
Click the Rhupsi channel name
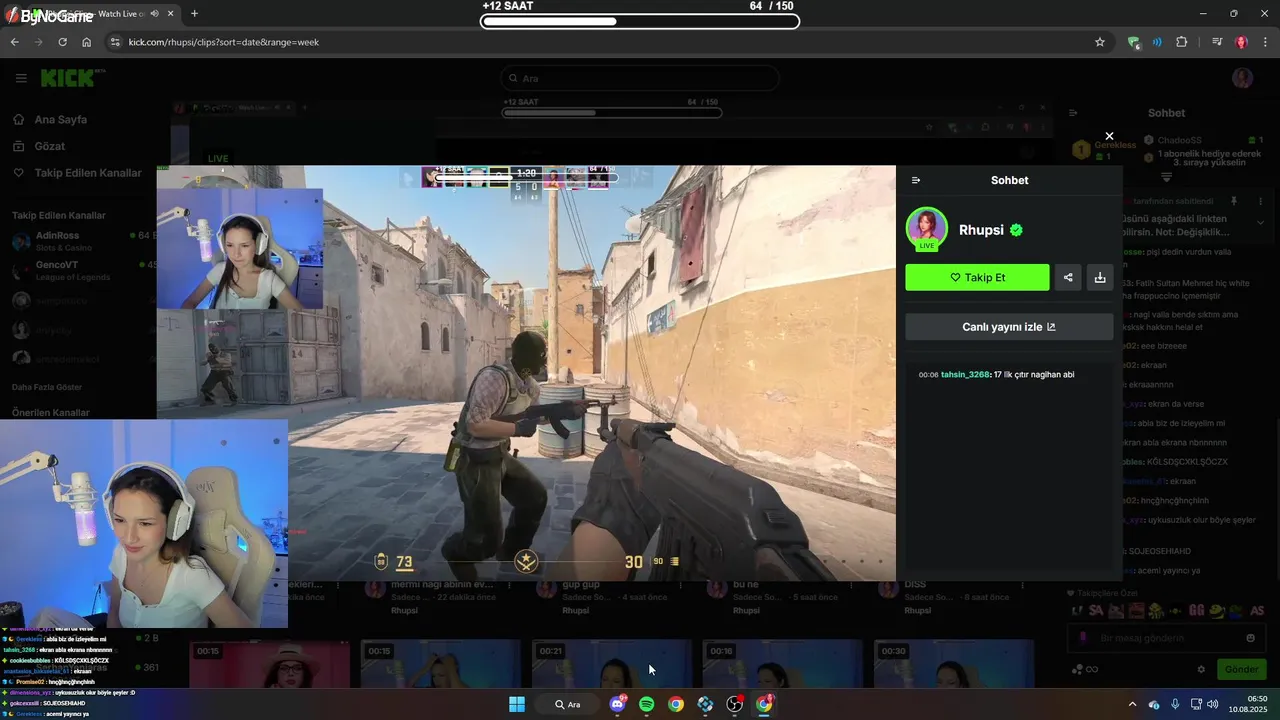(981, 230)
